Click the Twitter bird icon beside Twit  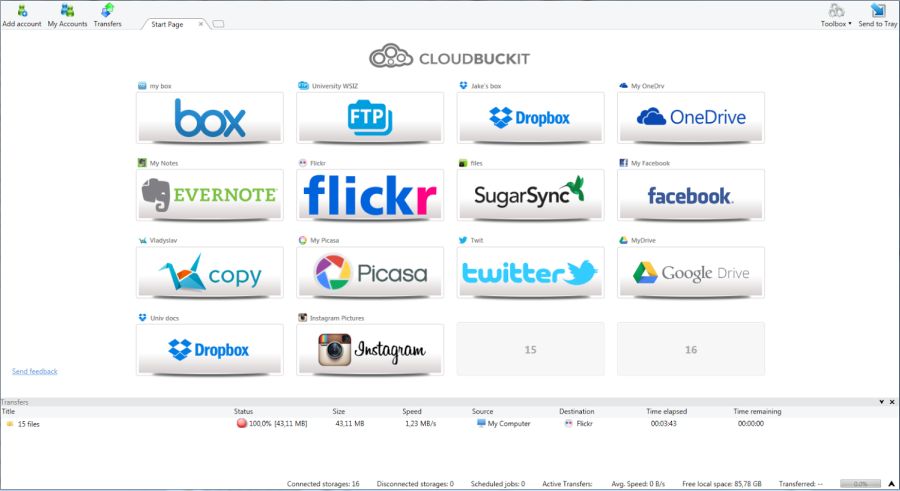(463, 240)
